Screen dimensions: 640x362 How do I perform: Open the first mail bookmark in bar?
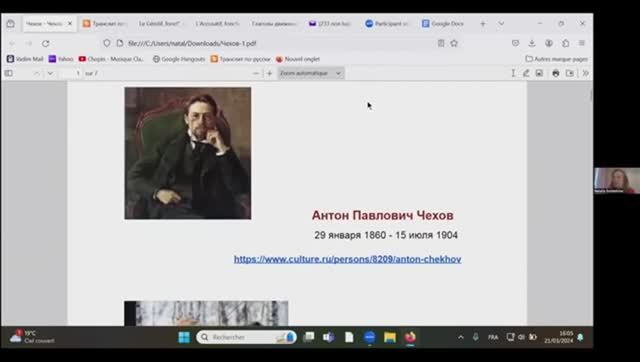(25, 59)
